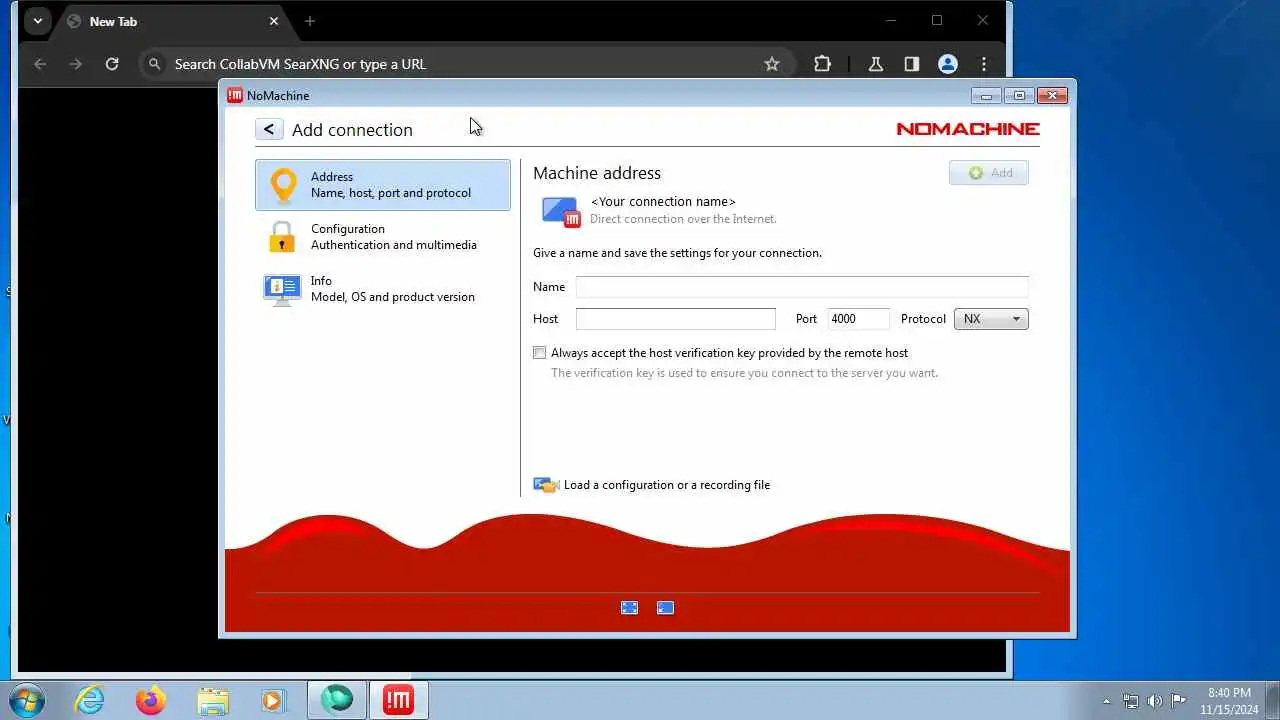Click the tray network icon
The image size is (1280, 720).
(1131, 701)
